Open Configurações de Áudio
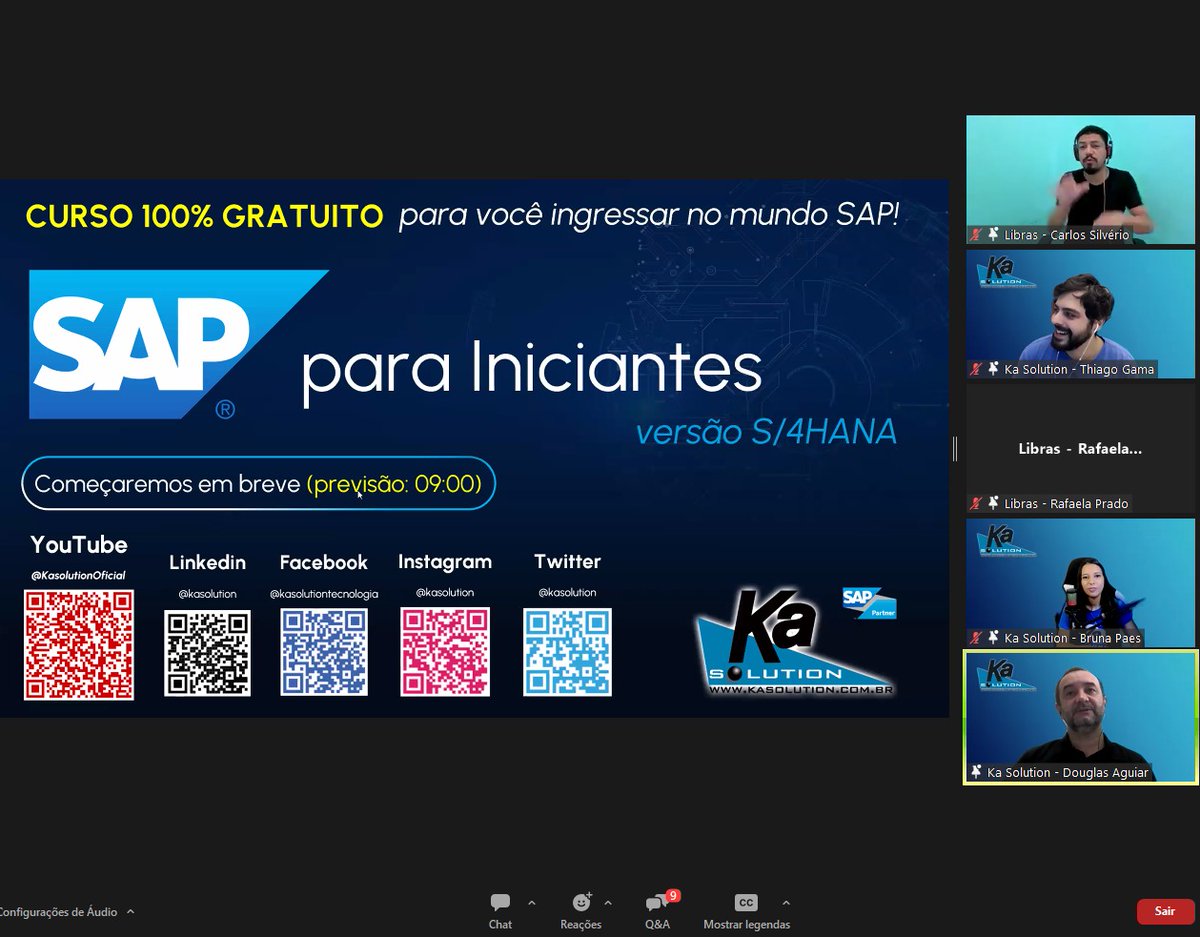 tap(58, 912)
